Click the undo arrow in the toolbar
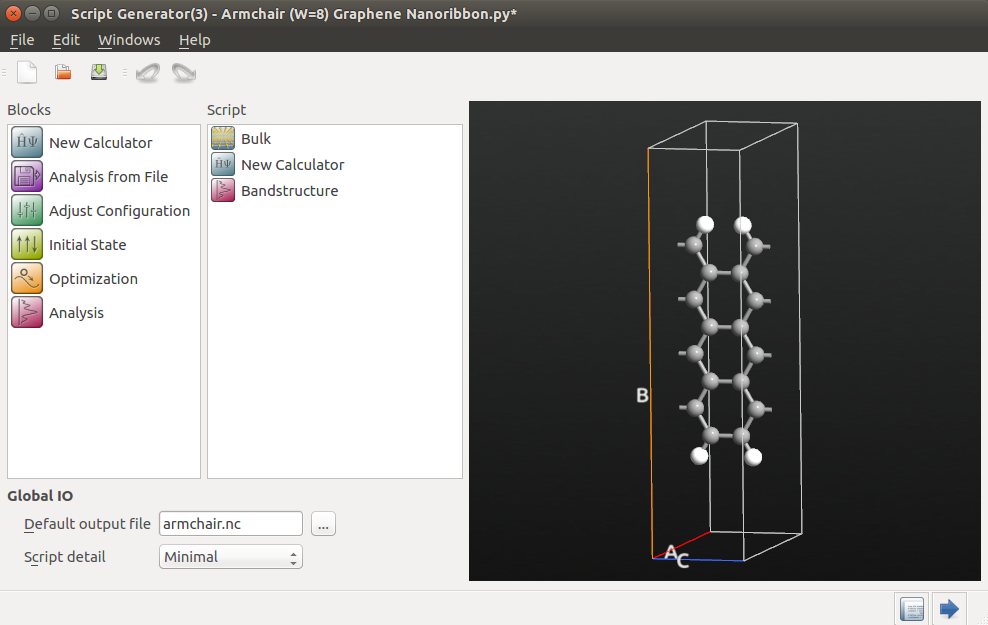Image resolution: width=988 pixels, height=625 pixels. tap(148, 72)
